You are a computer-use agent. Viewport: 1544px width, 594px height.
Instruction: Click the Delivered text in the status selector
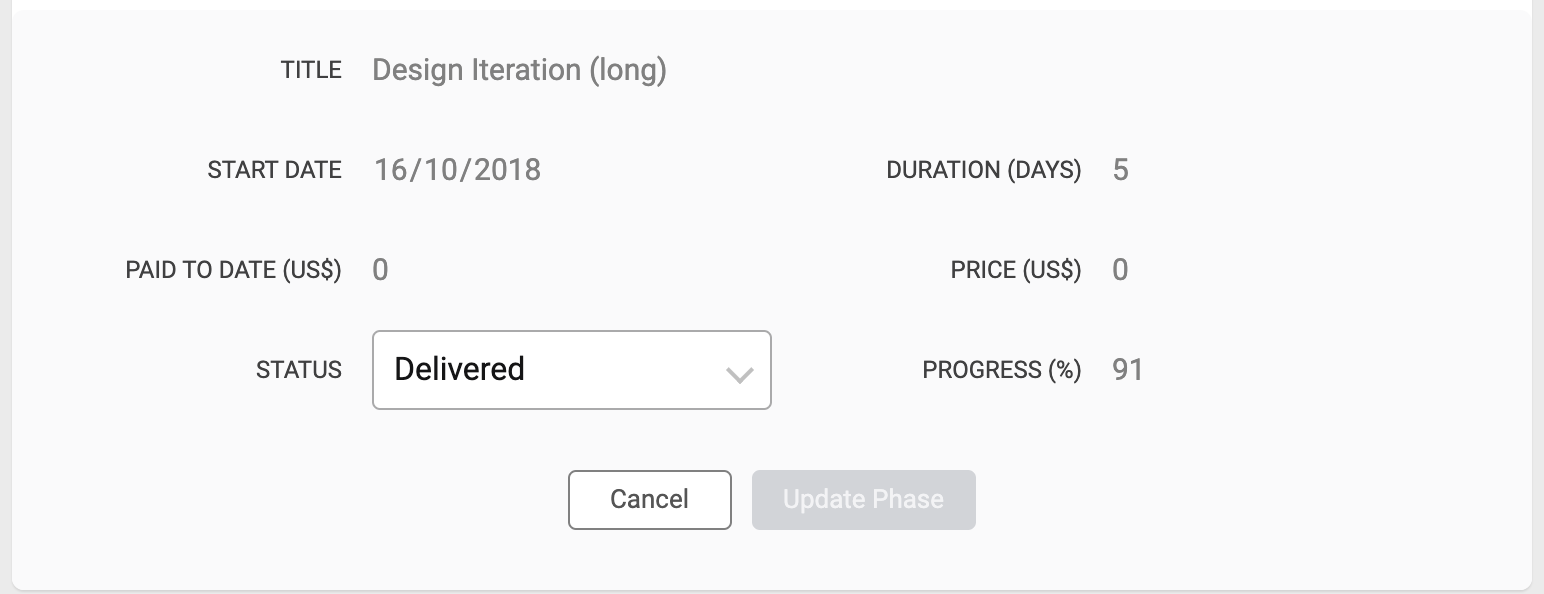point(459,369)
